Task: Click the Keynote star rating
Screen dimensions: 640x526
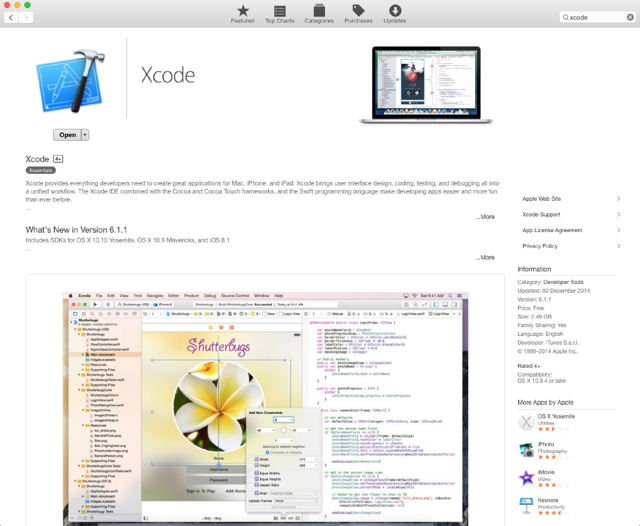Action: 553,513
